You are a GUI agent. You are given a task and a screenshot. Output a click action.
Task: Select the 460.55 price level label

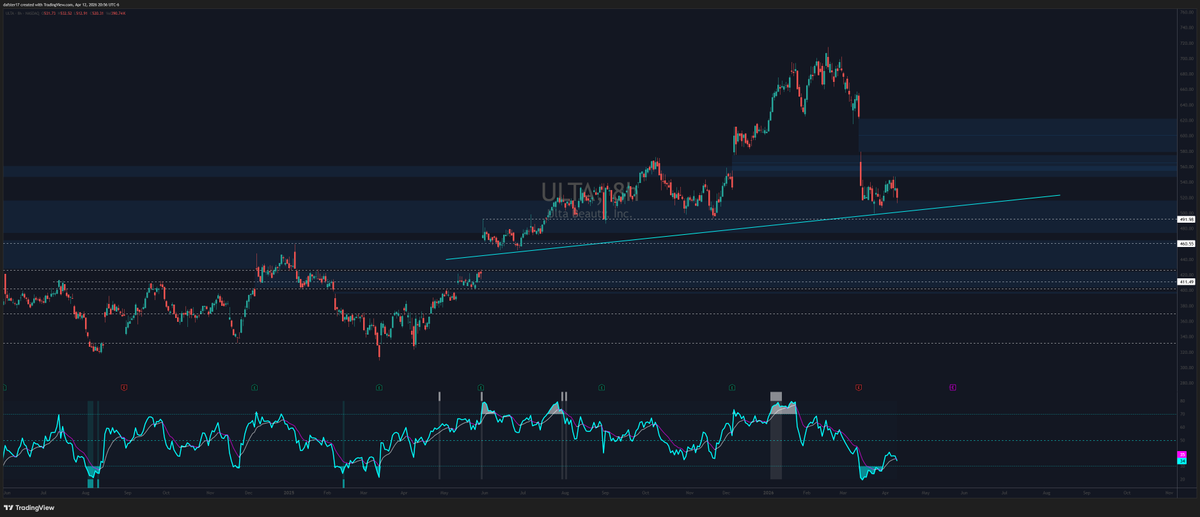1188,243
